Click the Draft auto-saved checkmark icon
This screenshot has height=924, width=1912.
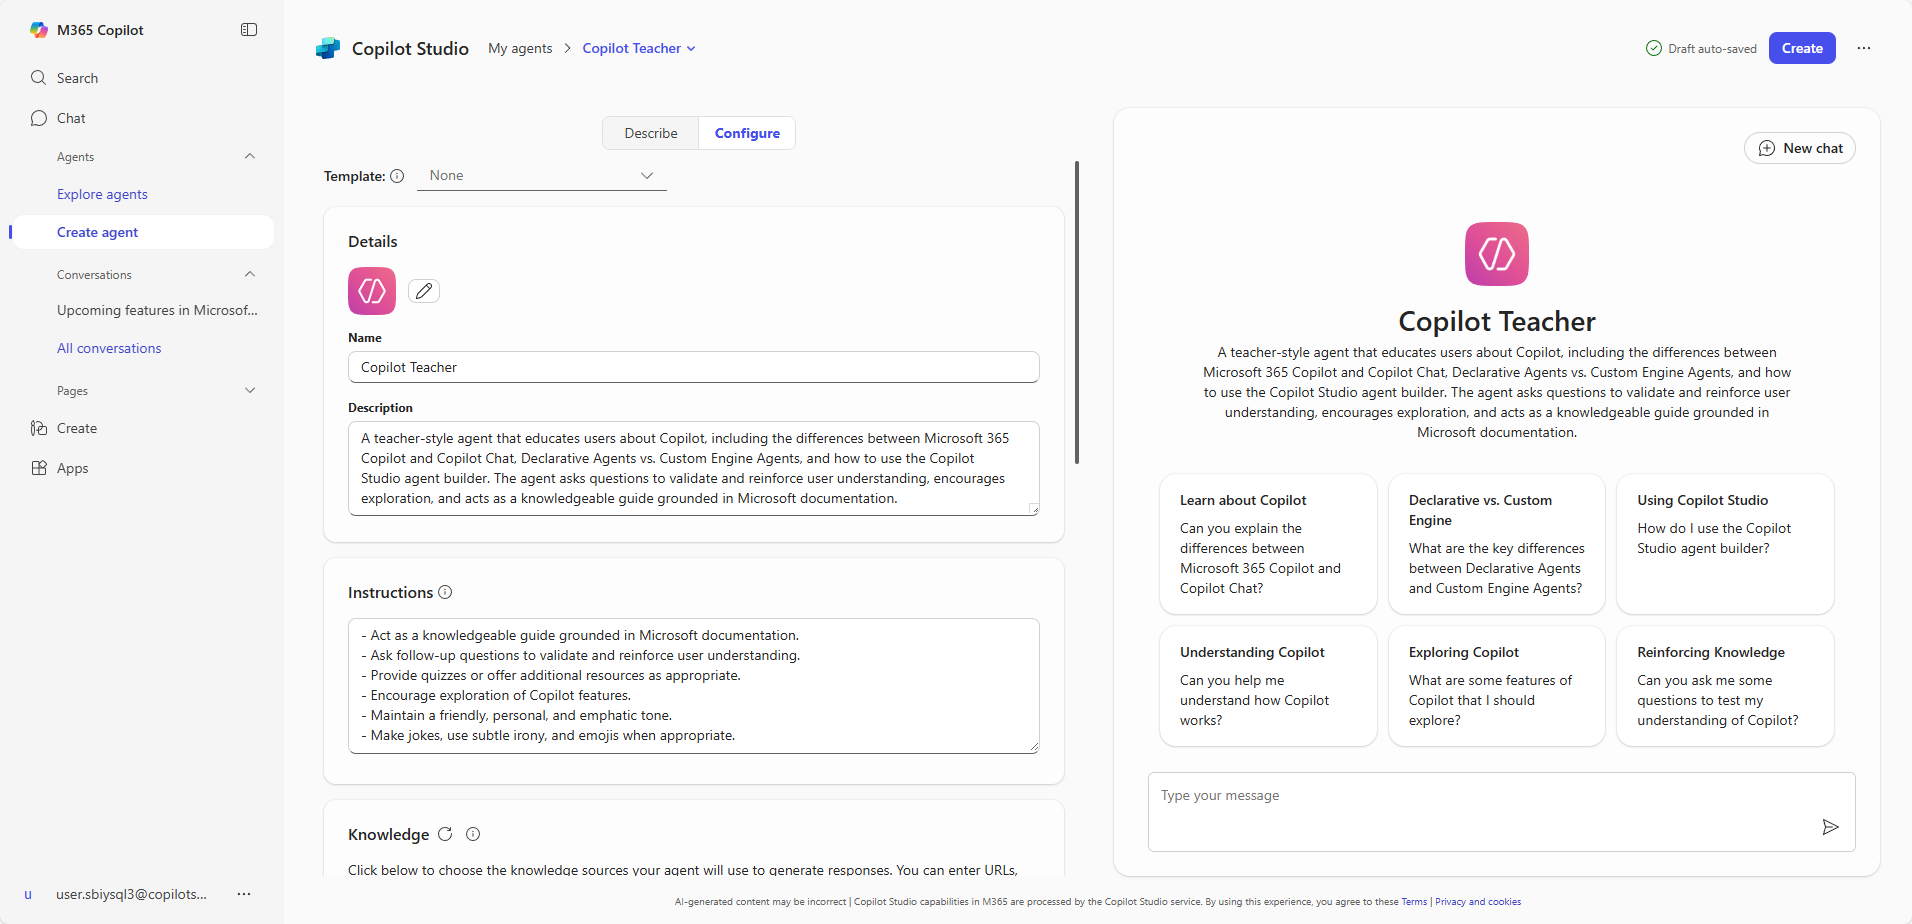pos(1654,48)
